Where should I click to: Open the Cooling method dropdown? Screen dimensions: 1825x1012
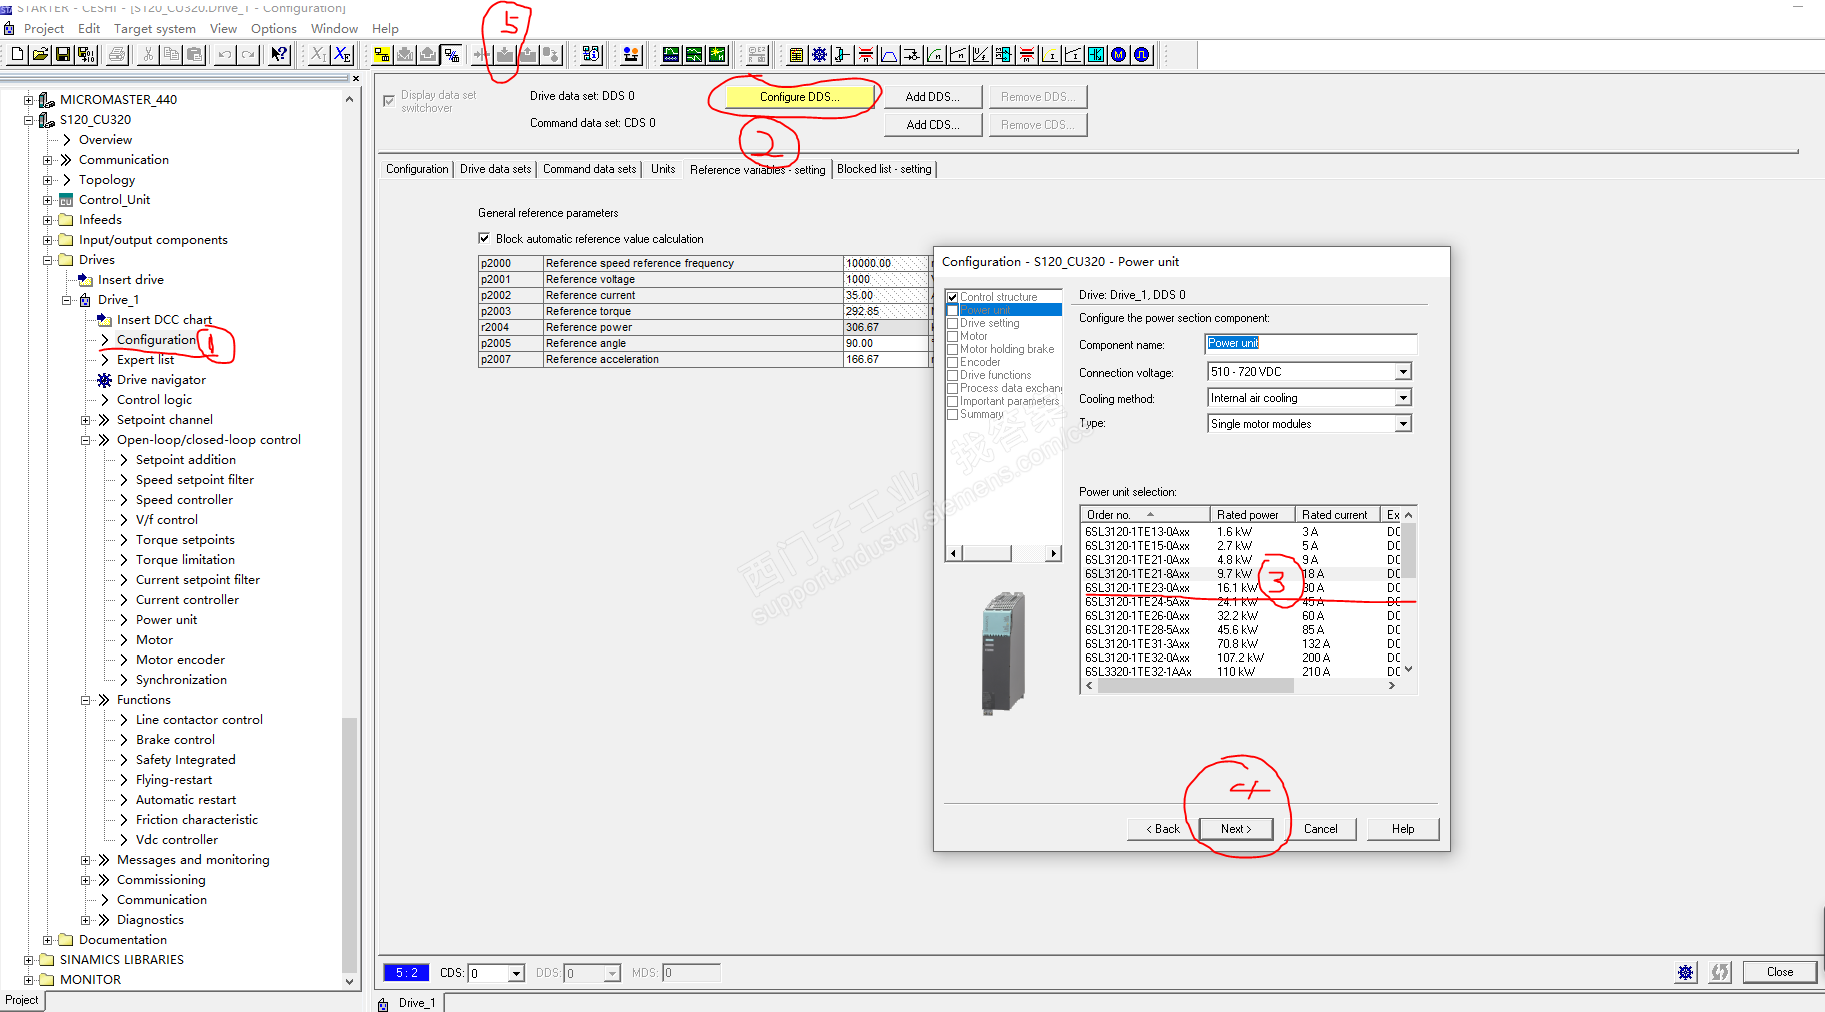tap(1403, 398)
